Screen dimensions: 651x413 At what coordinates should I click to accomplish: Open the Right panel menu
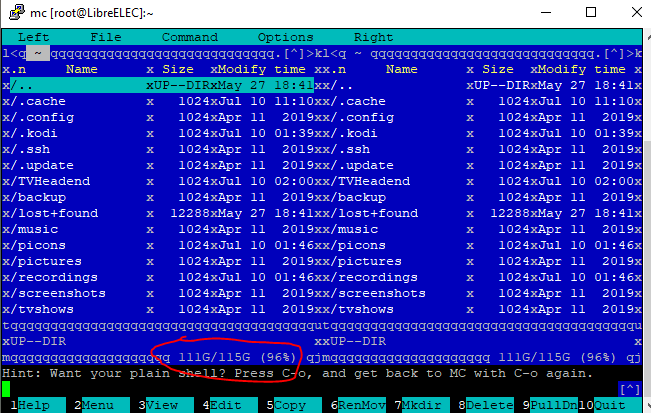[x=373, y=37]
